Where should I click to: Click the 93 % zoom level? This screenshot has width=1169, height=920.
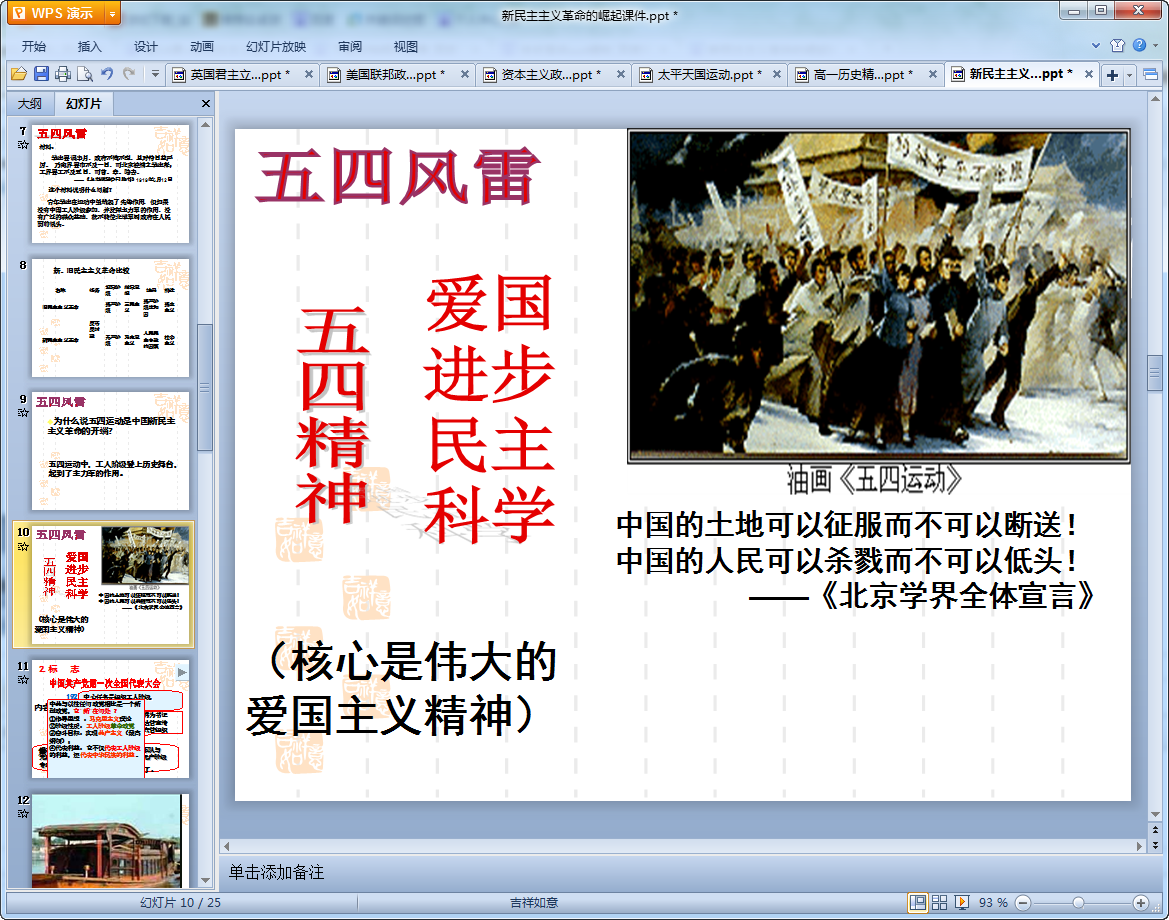coord(993,903)
